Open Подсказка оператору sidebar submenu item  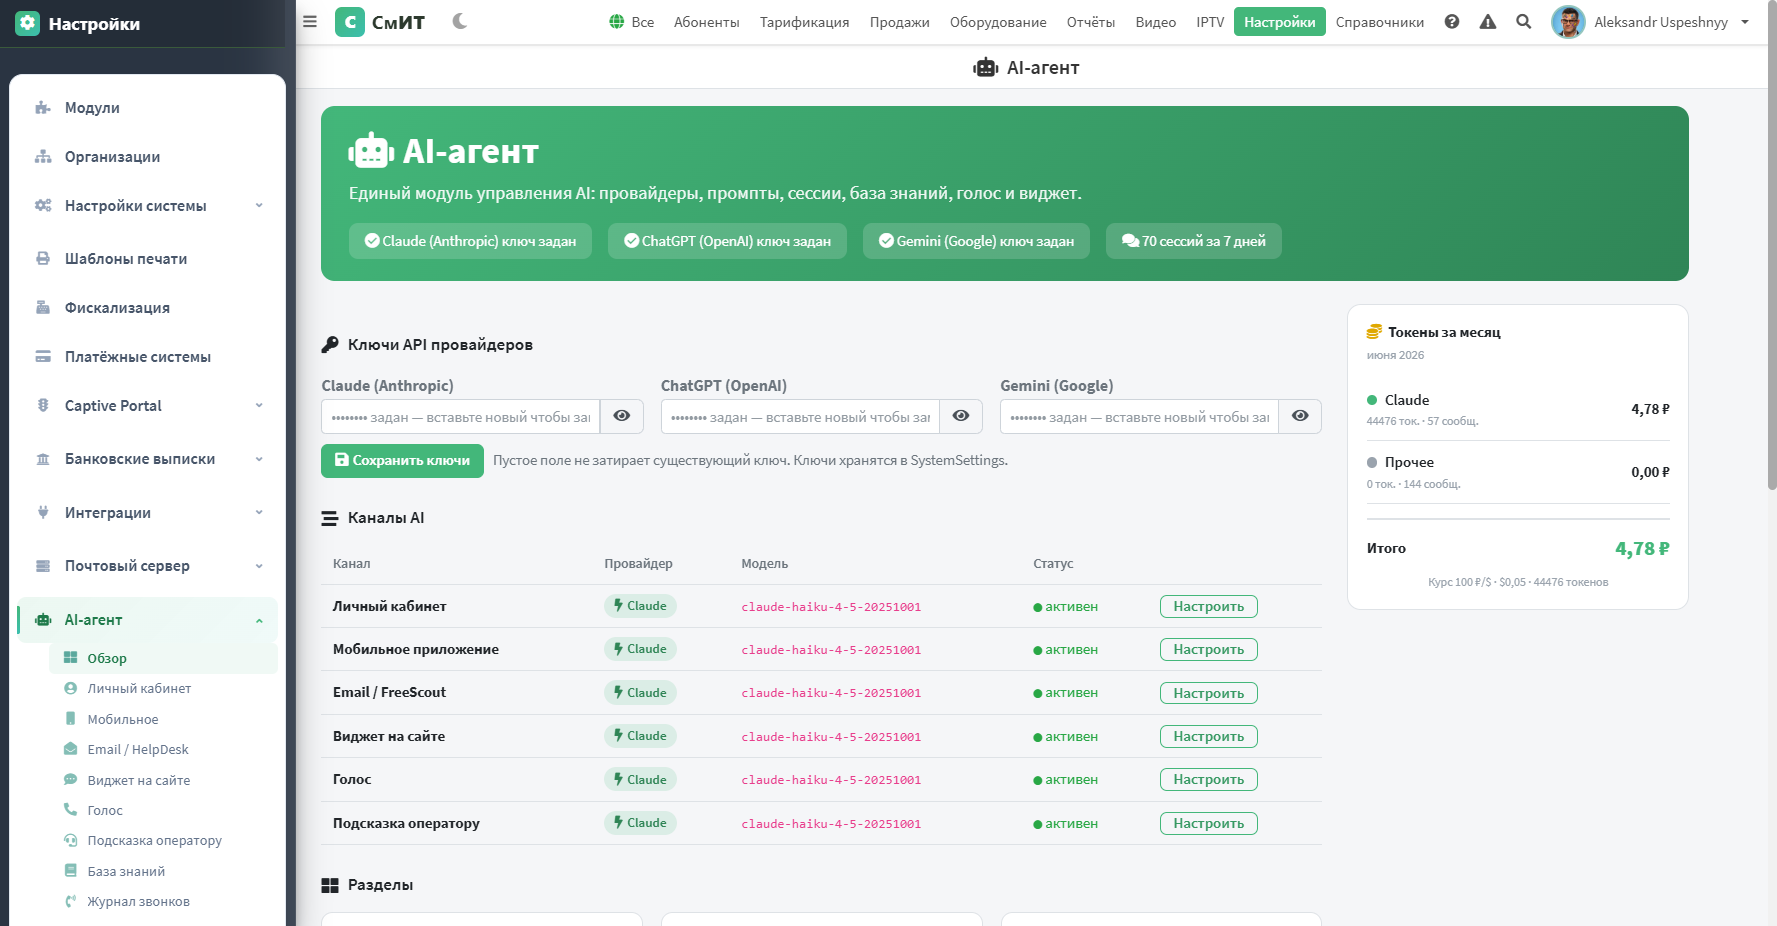(x=163, y=841)
